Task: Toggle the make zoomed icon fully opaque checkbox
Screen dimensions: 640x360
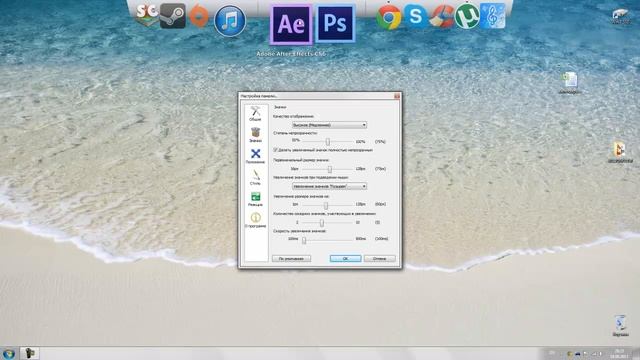Action: (x=276, y=150)
